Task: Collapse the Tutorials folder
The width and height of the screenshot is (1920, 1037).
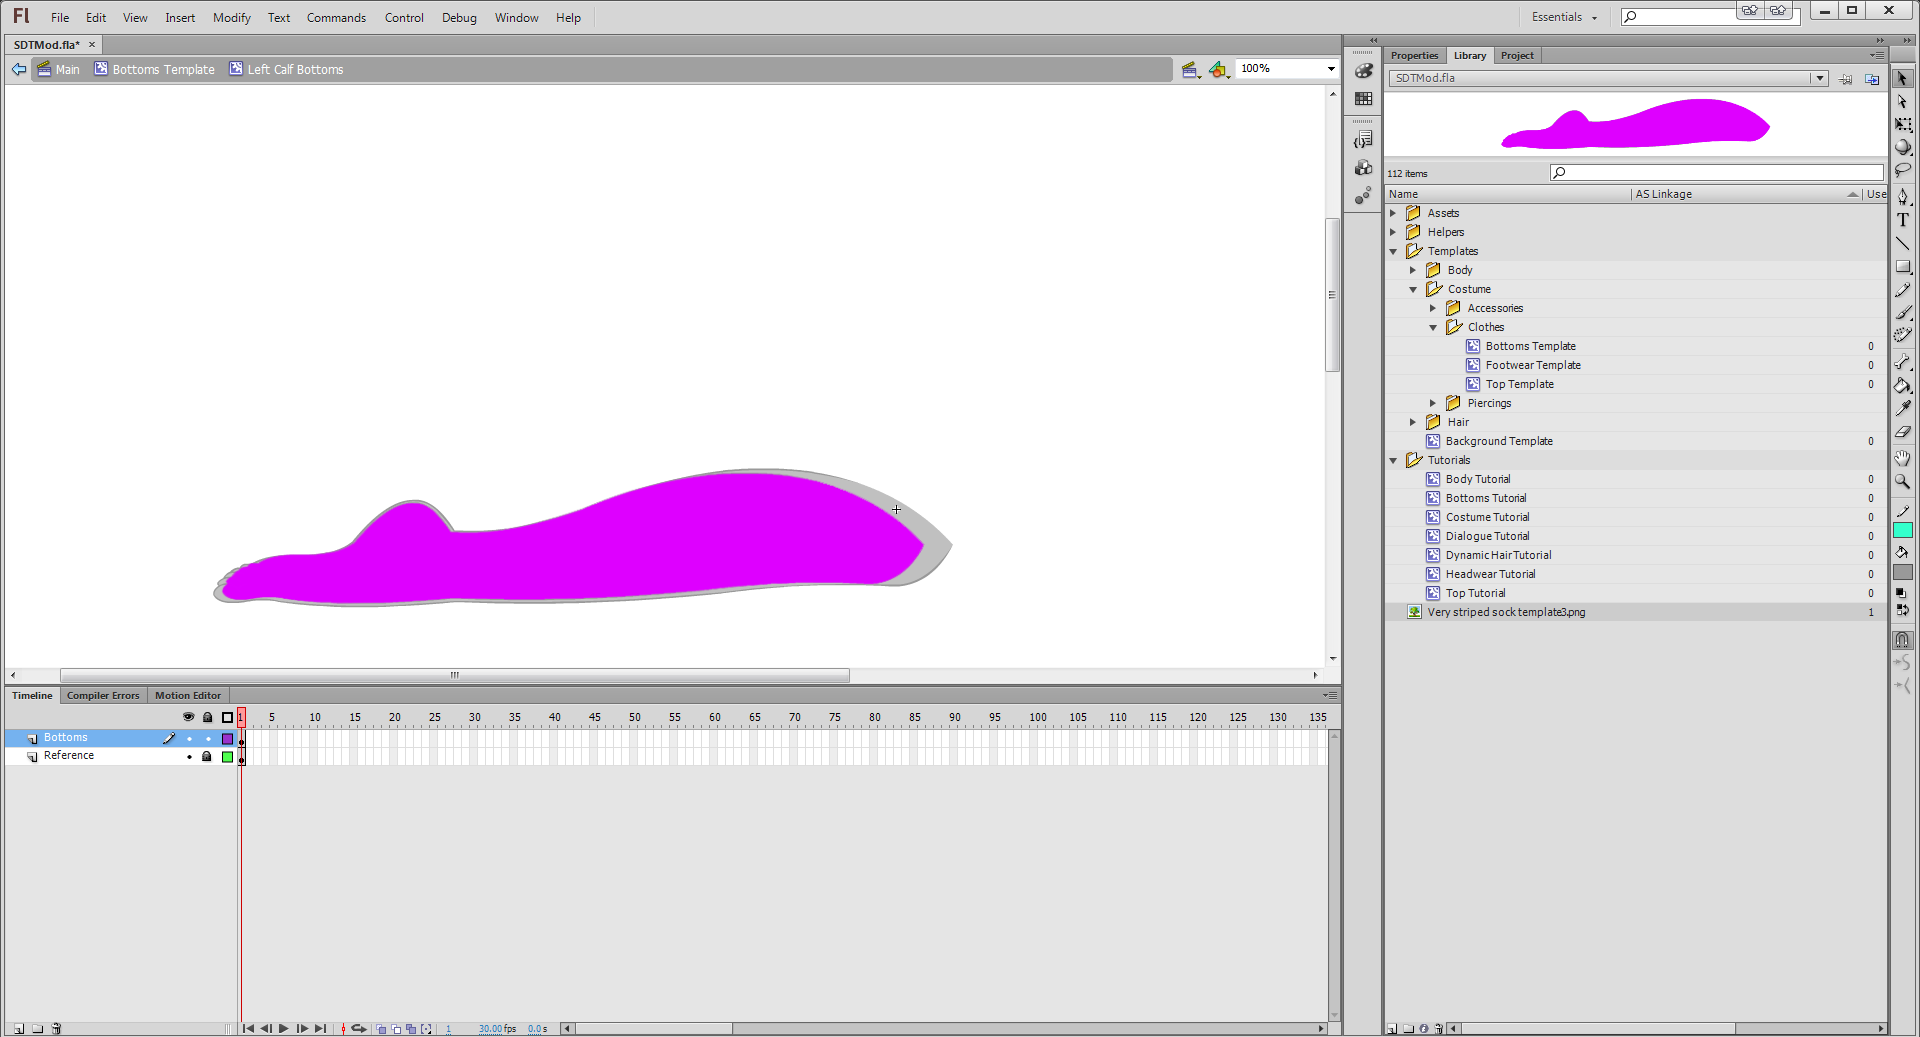Action: click(x=1393, y=461)
